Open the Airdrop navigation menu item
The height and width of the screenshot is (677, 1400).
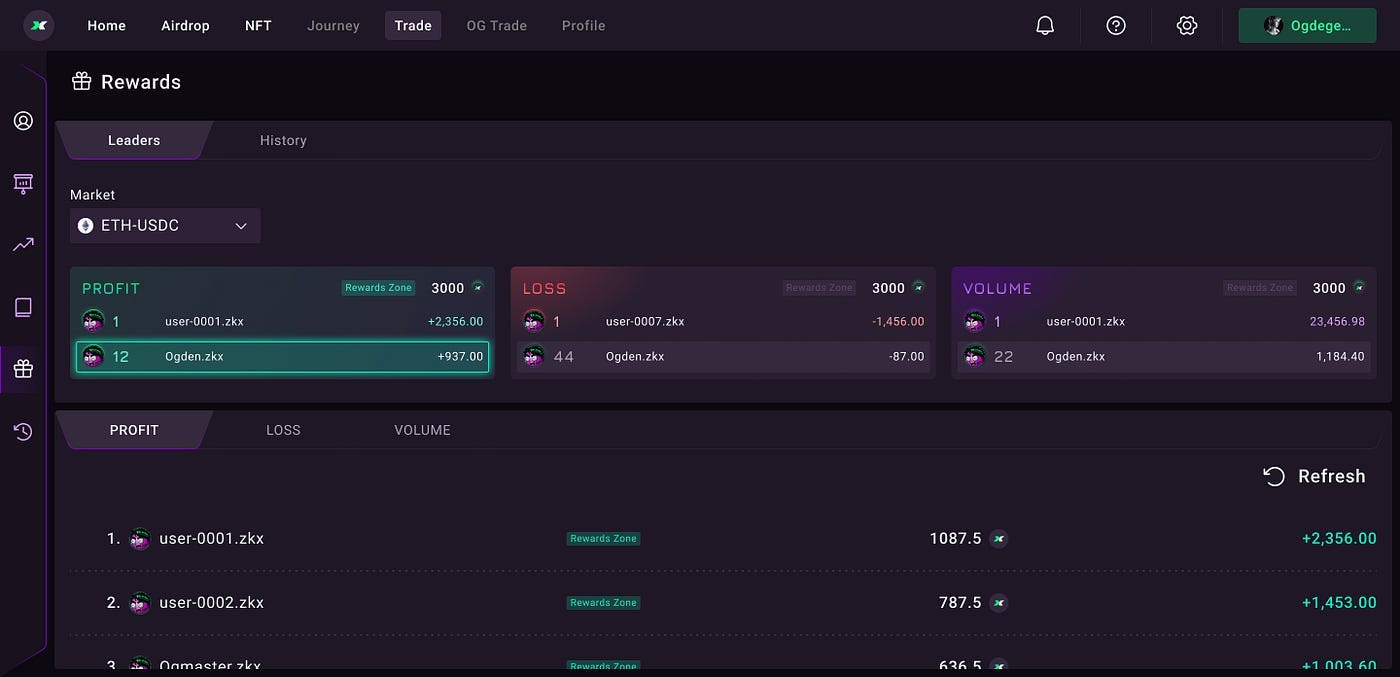click(185, 25)
